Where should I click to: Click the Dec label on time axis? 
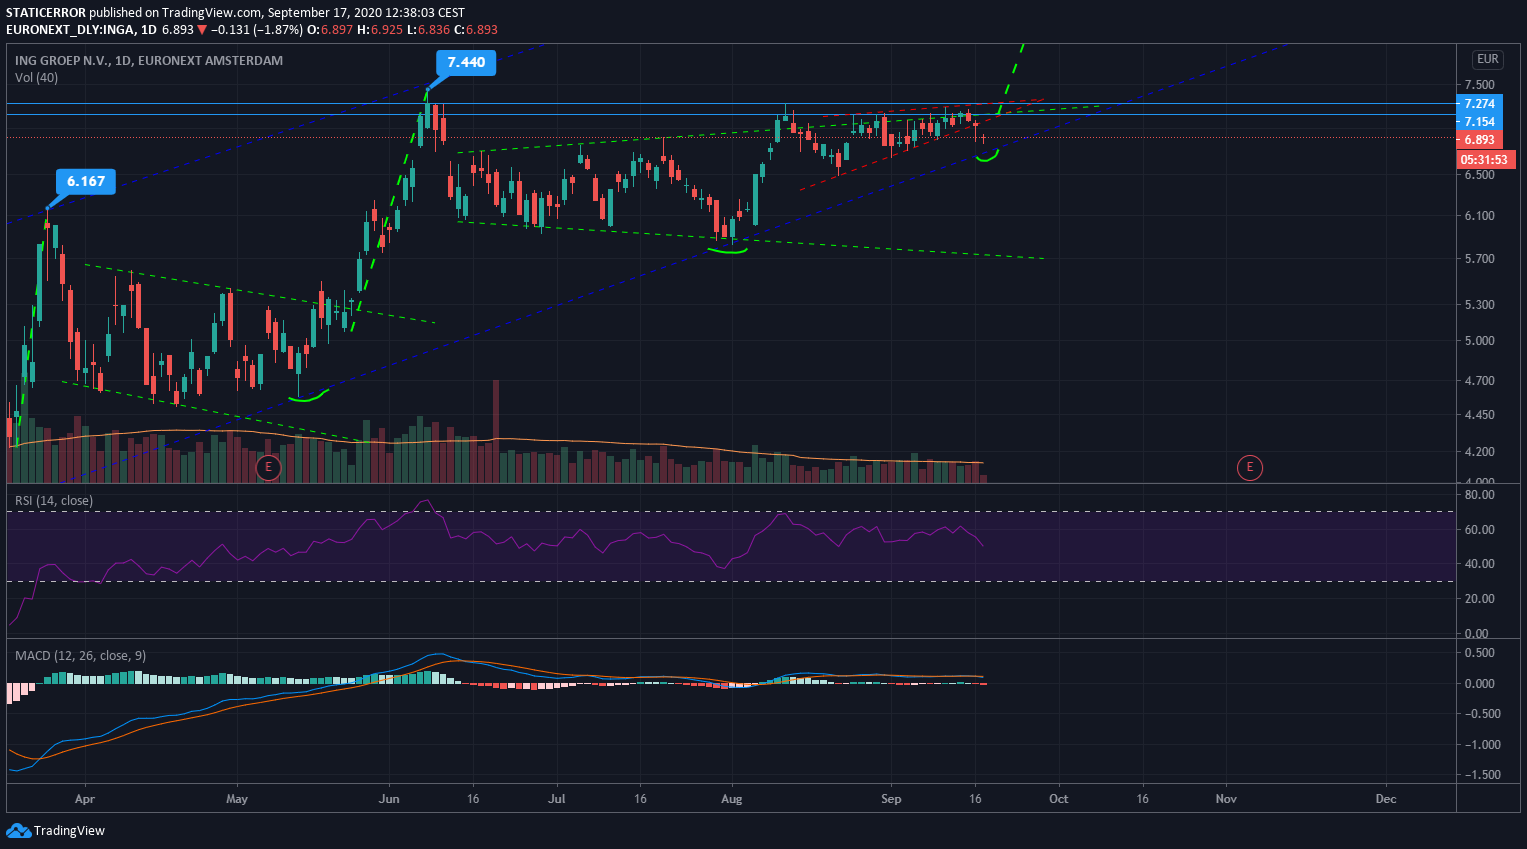pyautogui.click(x=1386, y=799)
